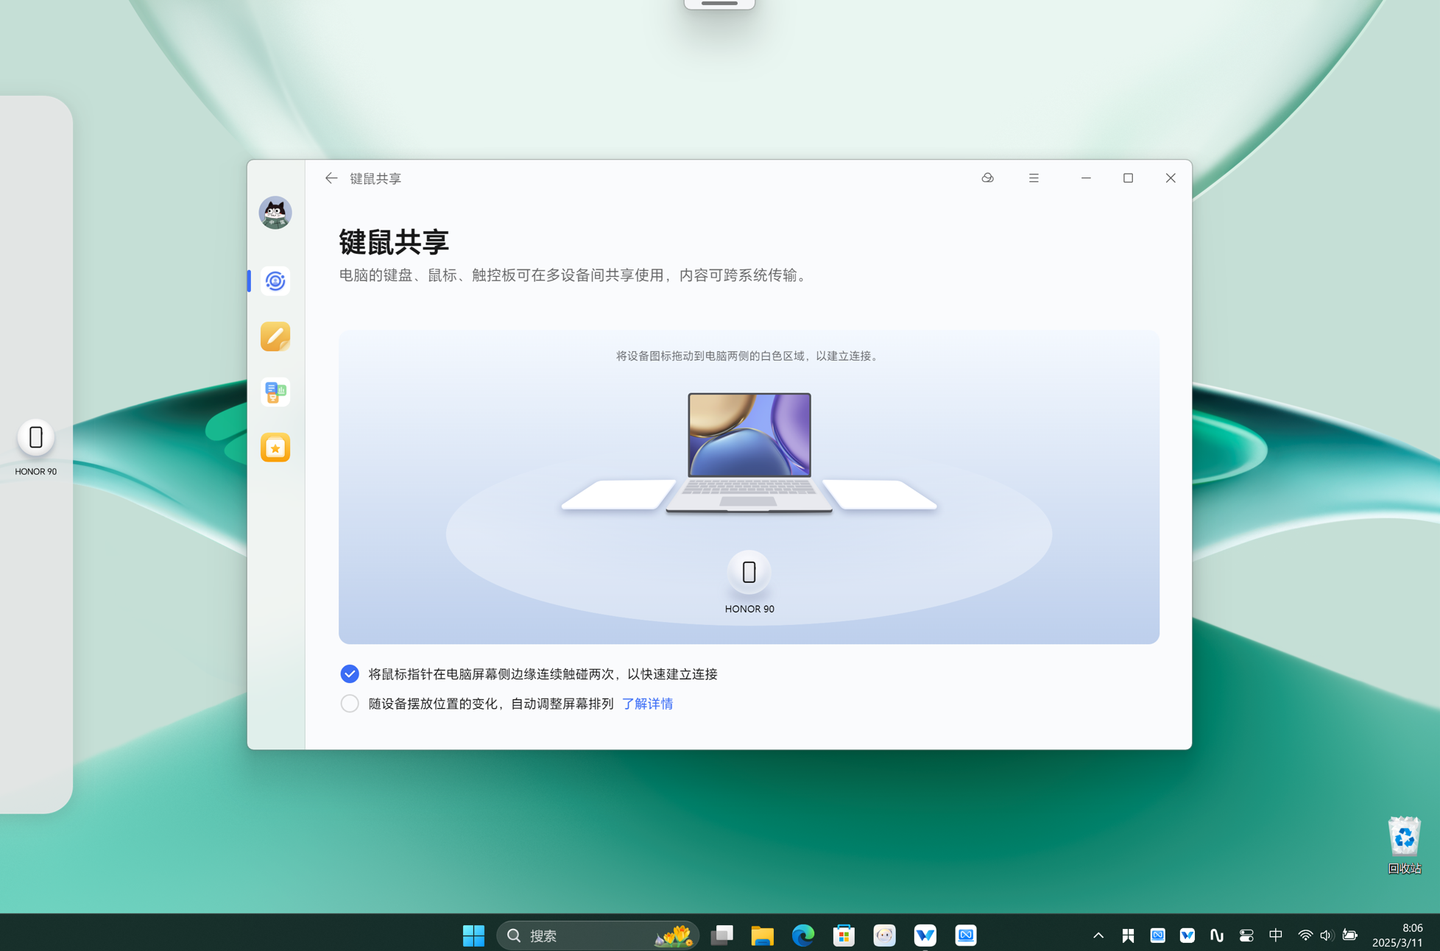
Task: Click the taskbar search box
Action: (598, 935)
